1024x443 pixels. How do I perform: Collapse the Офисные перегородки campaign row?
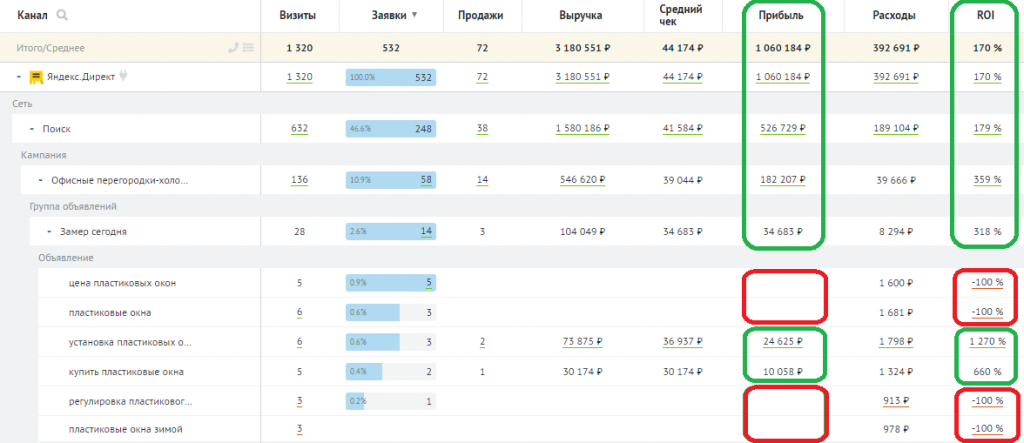[40, 181]
